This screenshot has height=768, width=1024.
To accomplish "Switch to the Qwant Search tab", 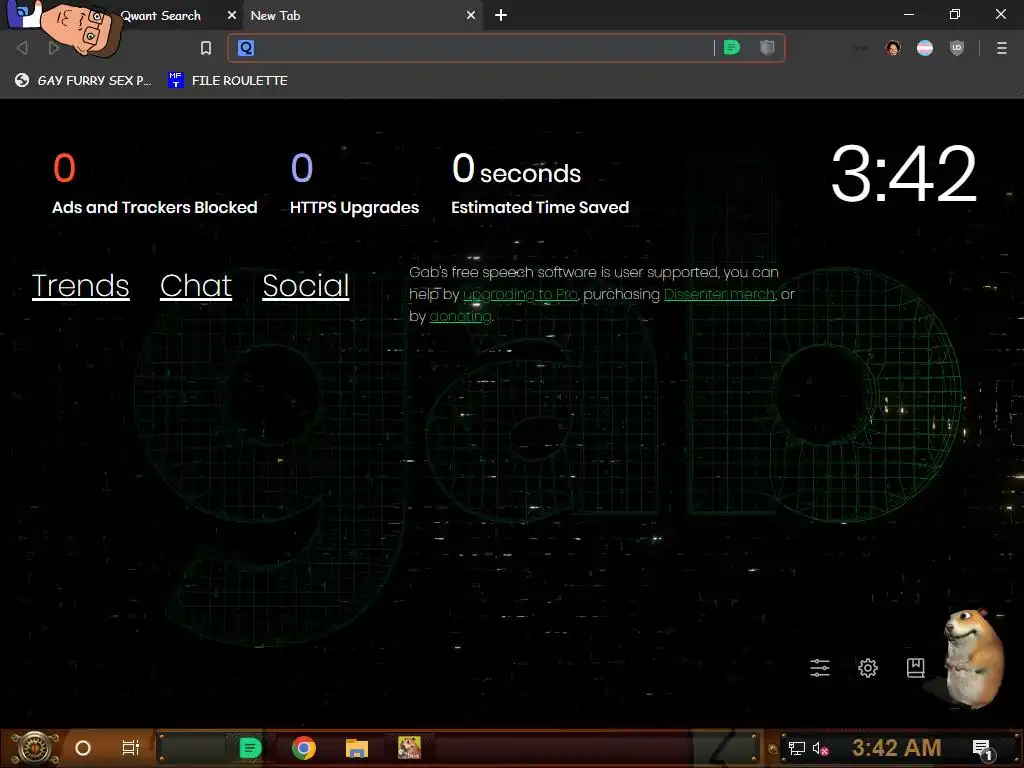I will [161, 16].
